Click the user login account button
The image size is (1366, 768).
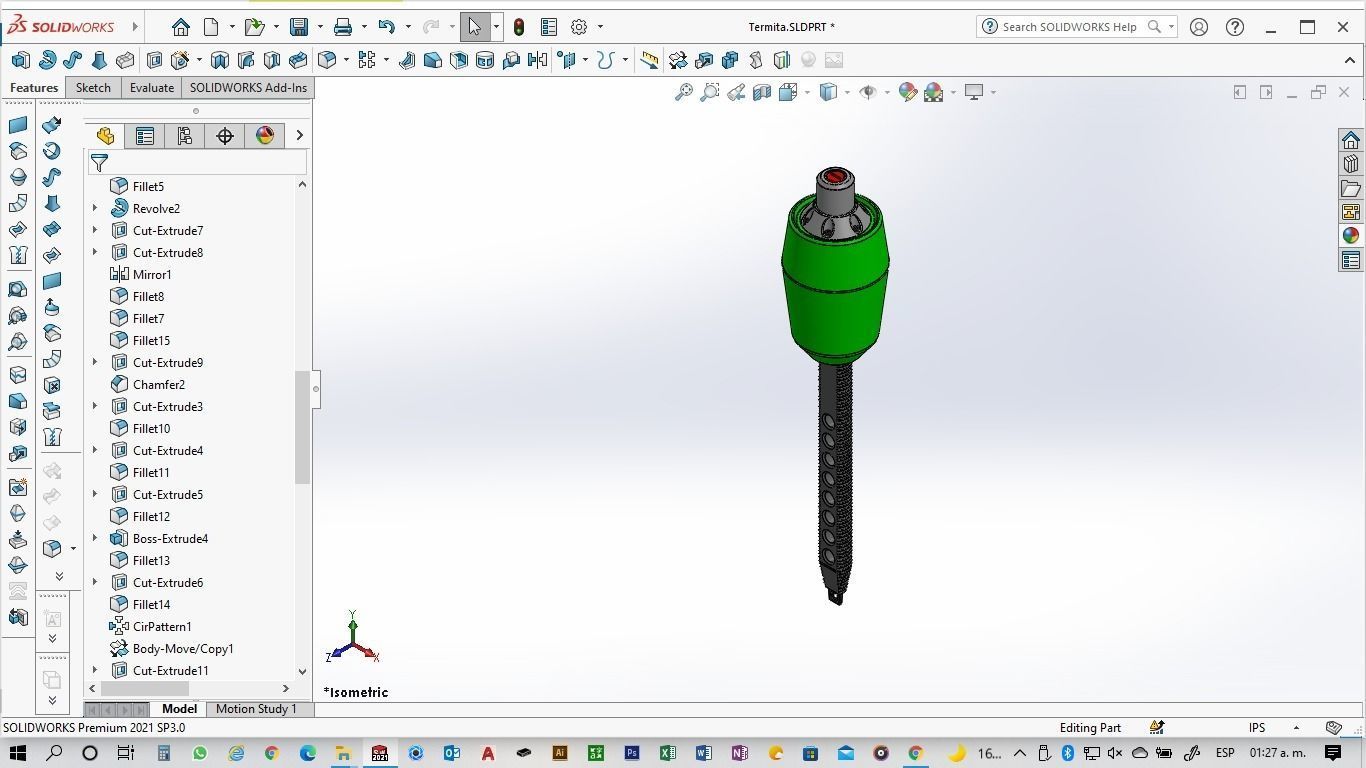[x=1199, y=27]
